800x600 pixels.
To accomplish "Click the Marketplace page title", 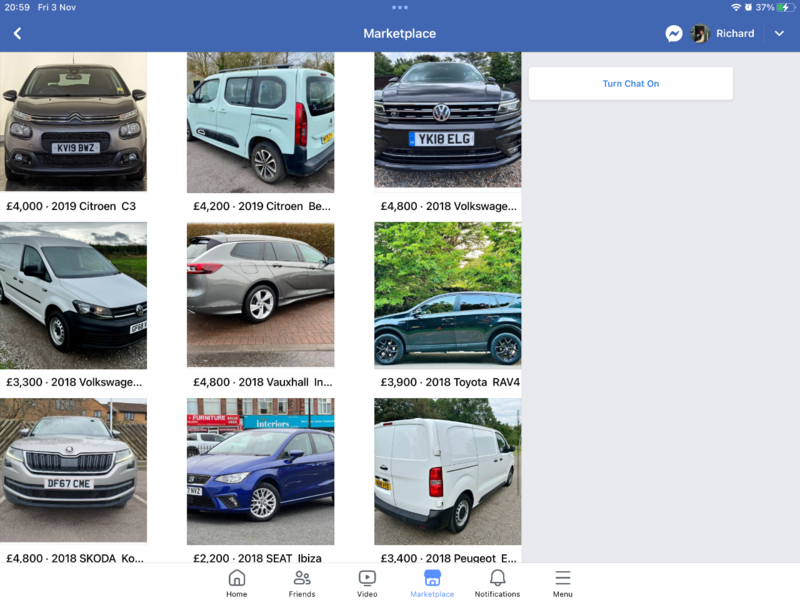I will (x=399, y=34).
